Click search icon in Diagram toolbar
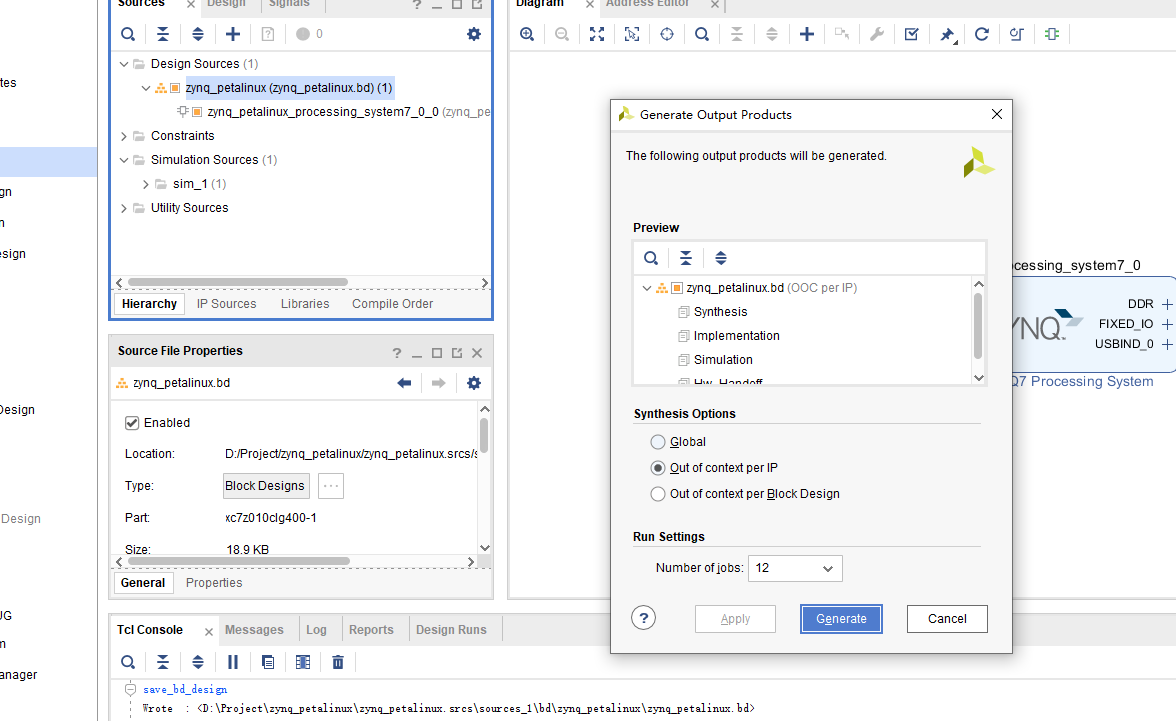This screenshot has height=721, width=1176. tap(702, 34)
